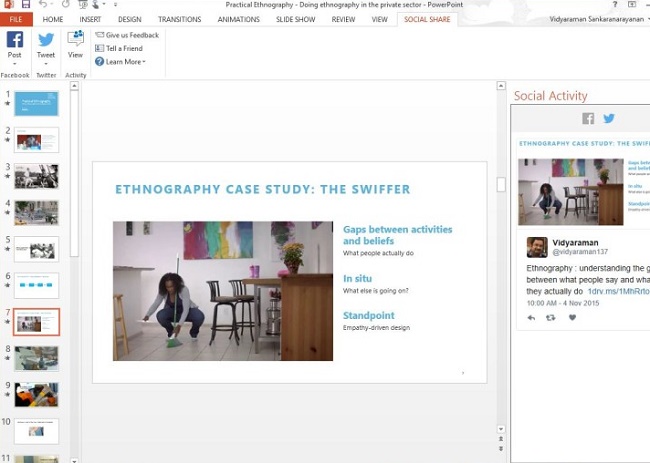Click Vidyaraman's profile avatar
The image size is (650, 463).
pos(537,247)
